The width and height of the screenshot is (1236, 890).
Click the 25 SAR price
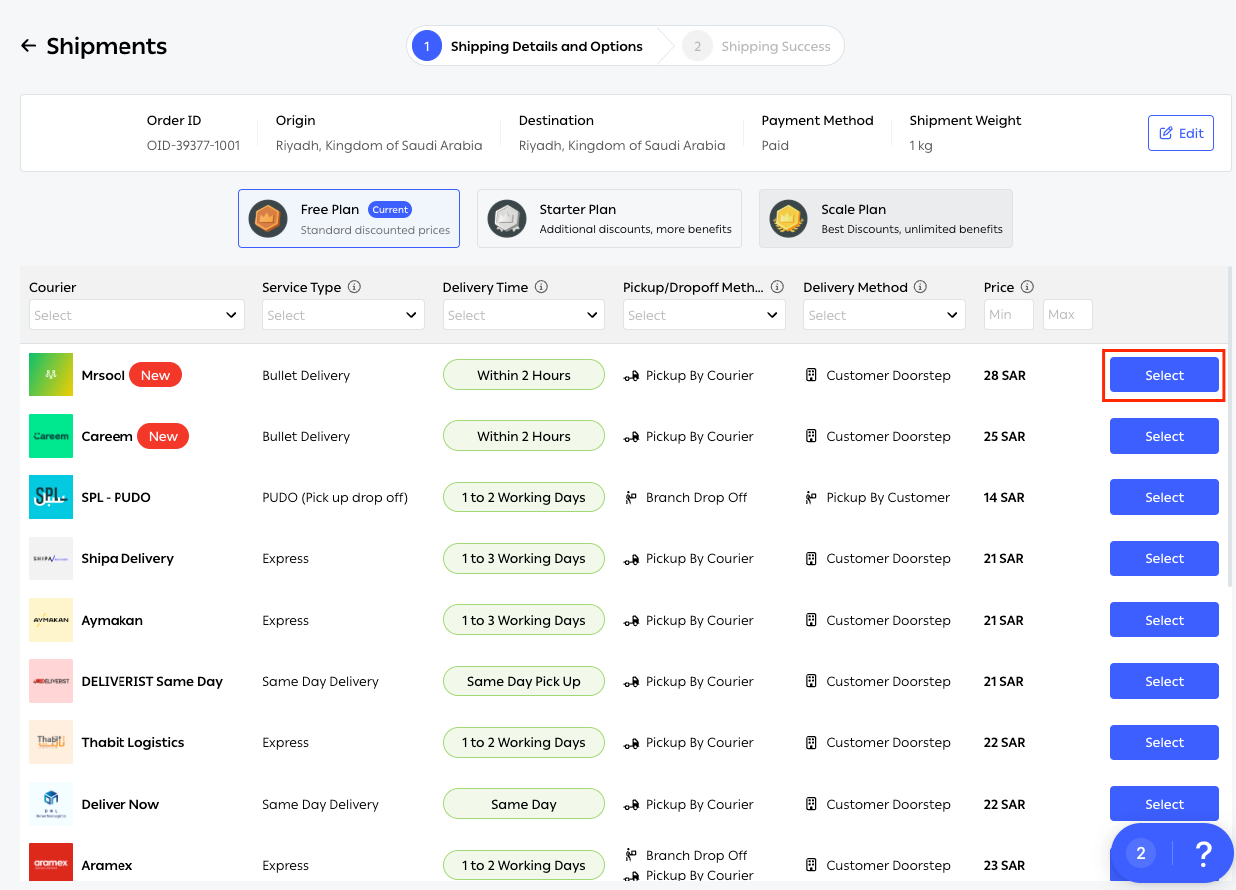pyautogui.click(x=1005, y=436)
